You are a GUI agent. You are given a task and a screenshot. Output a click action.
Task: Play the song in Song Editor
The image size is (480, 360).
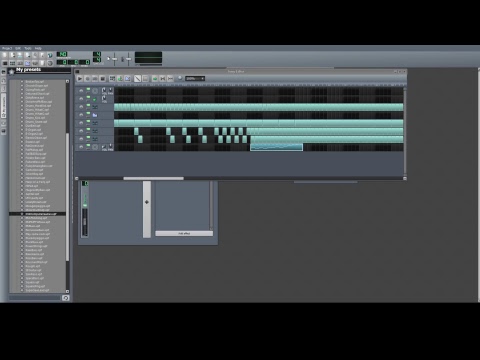tap(80, 79)
